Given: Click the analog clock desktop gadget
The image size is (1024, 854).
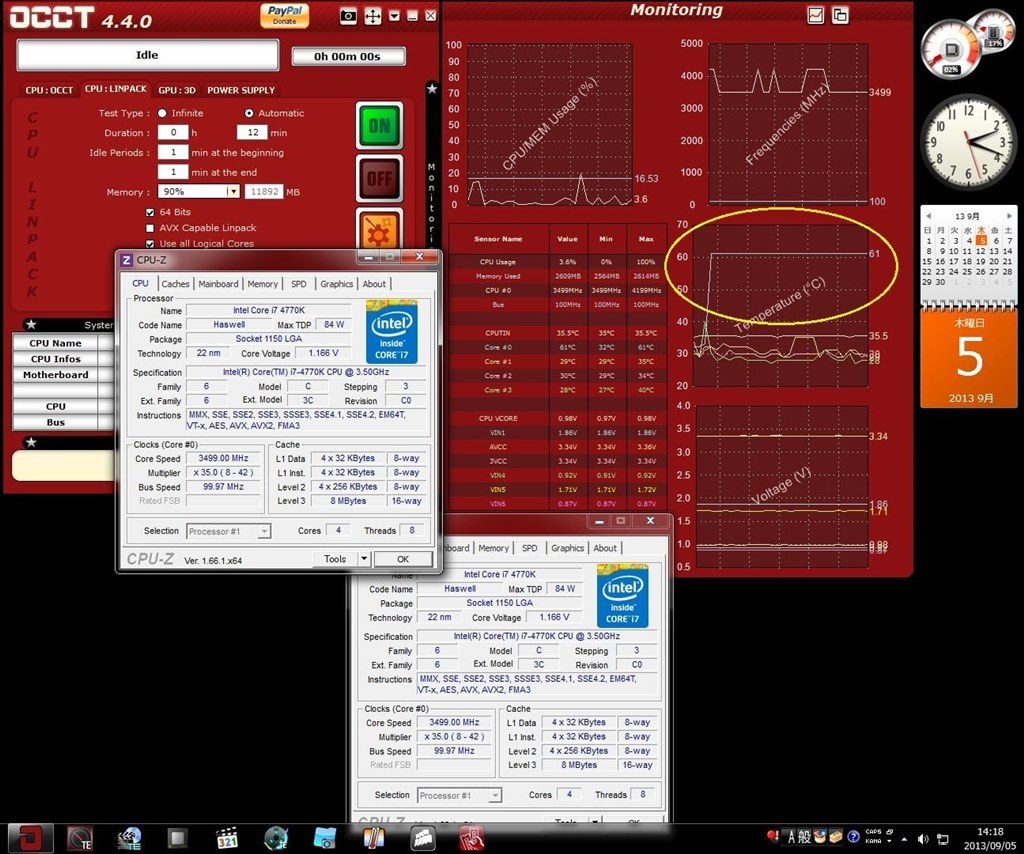Looking at the screenshot, I should pos(967,142).
